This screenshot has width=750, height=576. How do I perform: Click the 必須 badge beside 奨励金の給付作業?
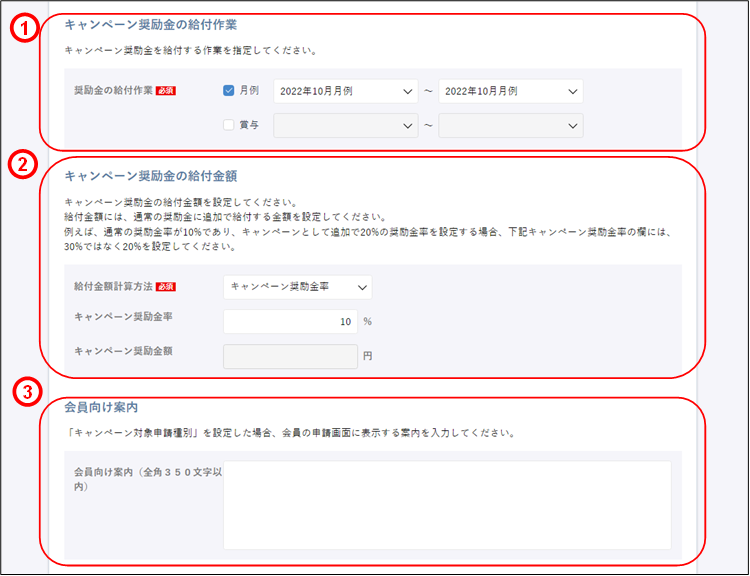click(x=166, y=90)
